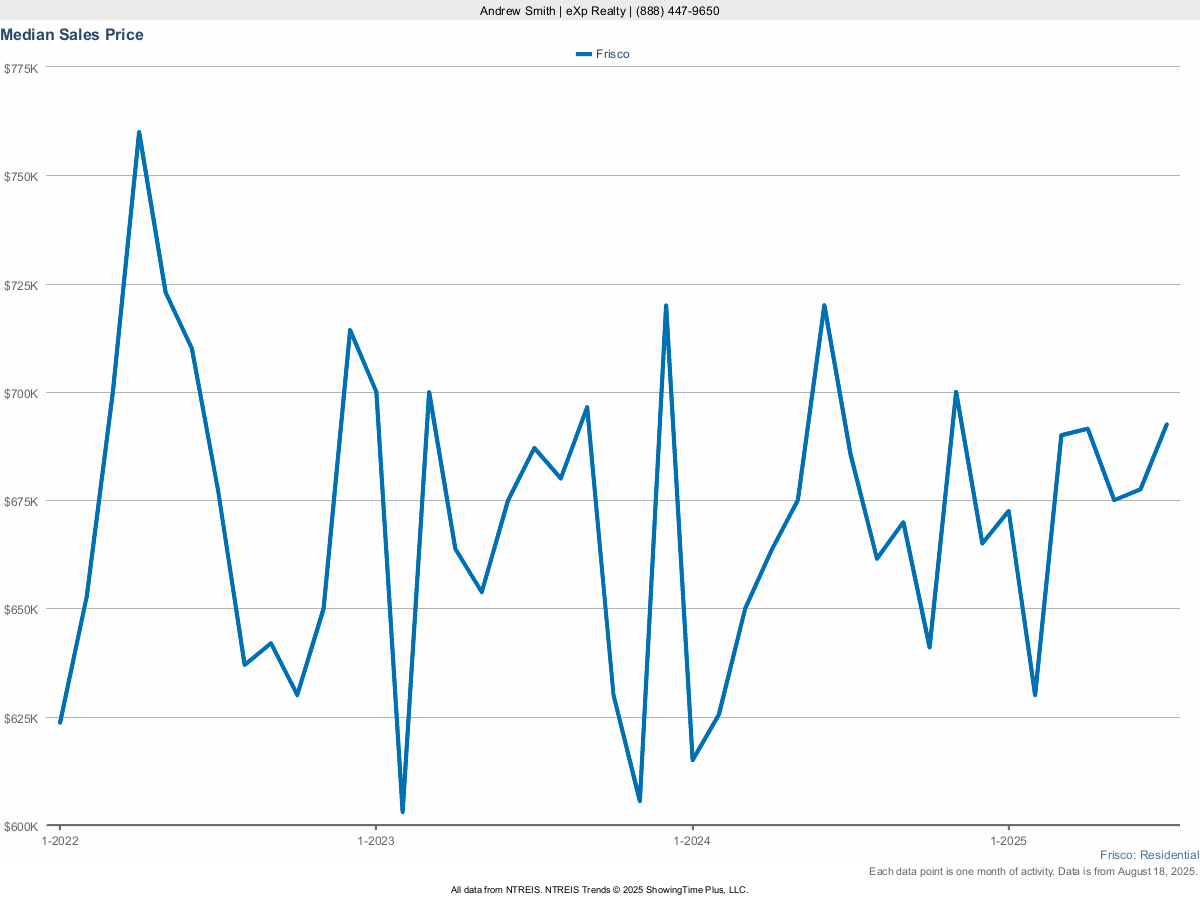Click the highest peak data point near $760K
The height and width of the screenshot is (900, 1200).
[x=139, y=132]
